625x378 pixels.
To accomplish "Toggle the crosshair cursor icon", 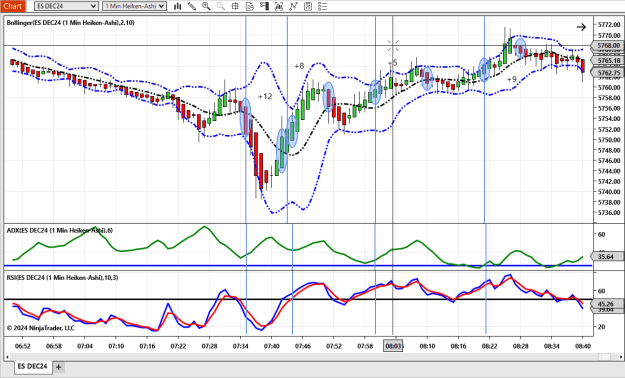I will tap(235, 6).
